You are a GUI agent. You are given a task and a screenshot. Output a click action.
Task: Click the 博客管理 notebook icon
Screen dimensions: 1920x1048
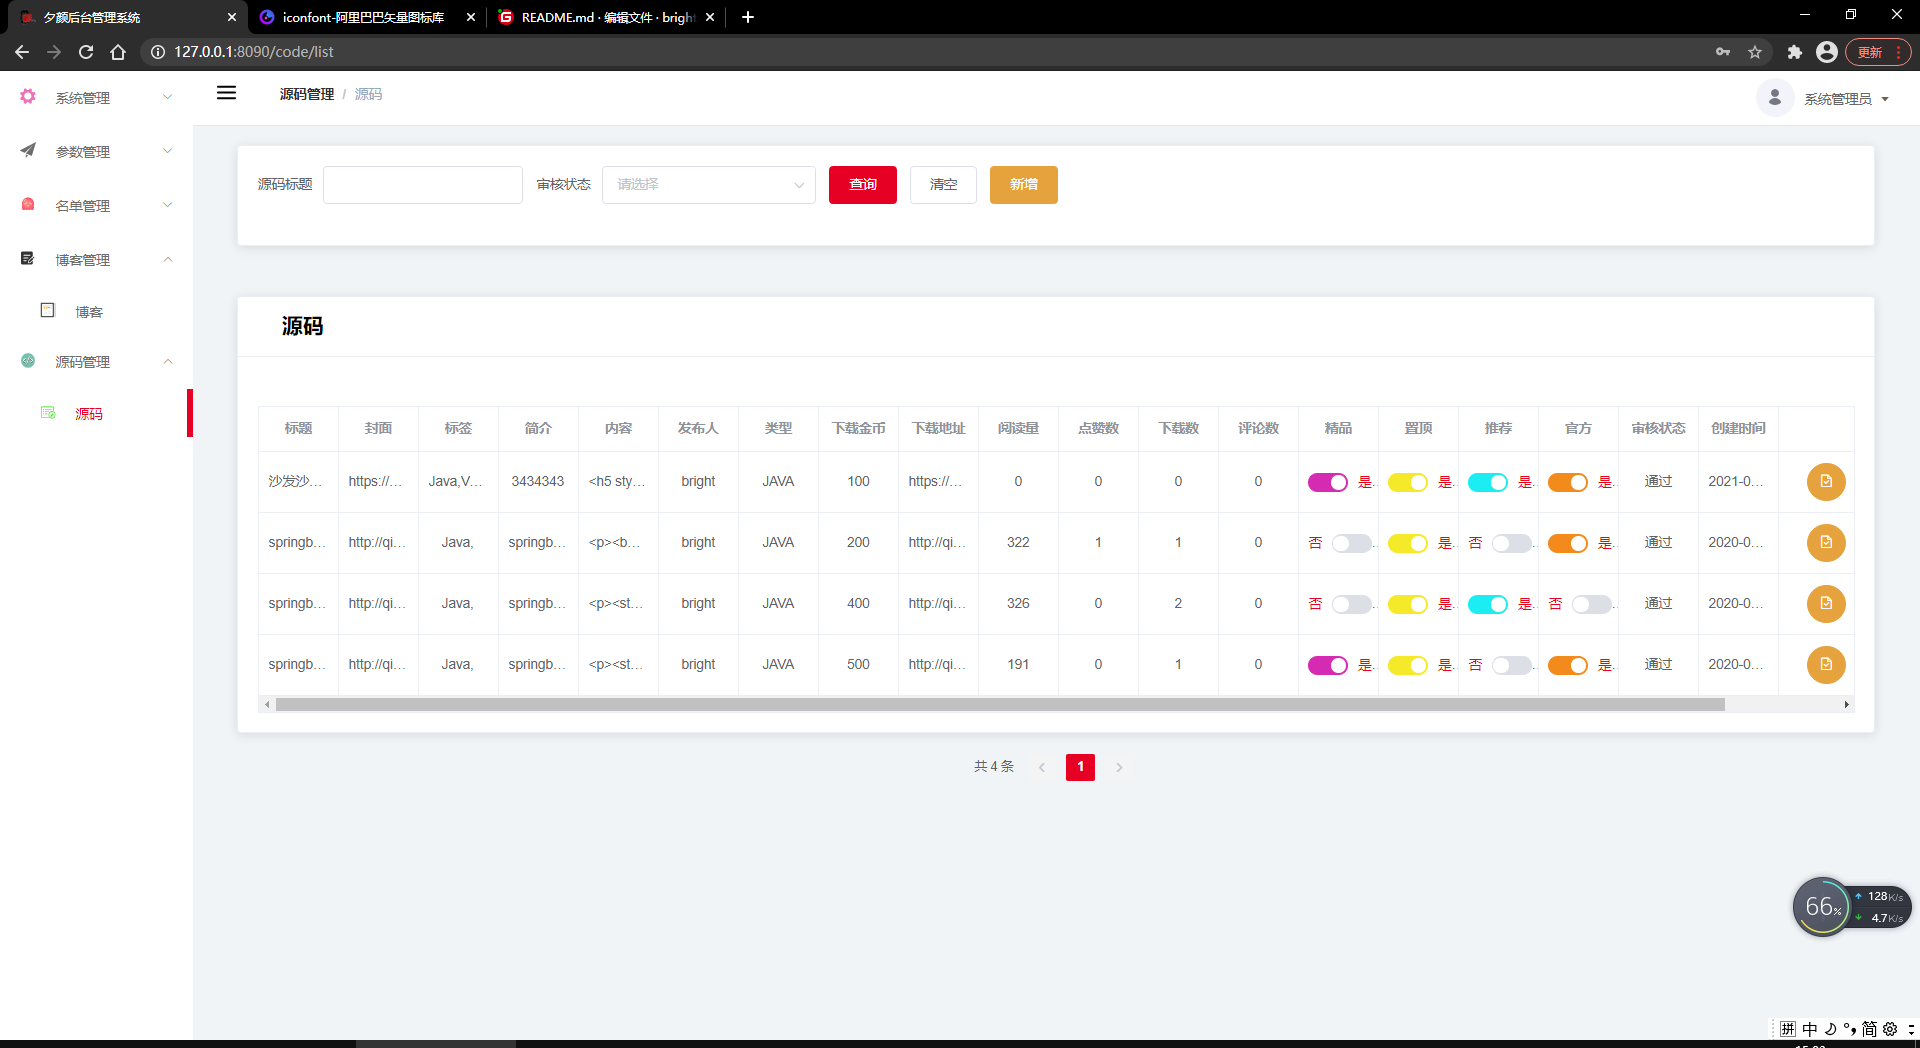tap(28, 258)
